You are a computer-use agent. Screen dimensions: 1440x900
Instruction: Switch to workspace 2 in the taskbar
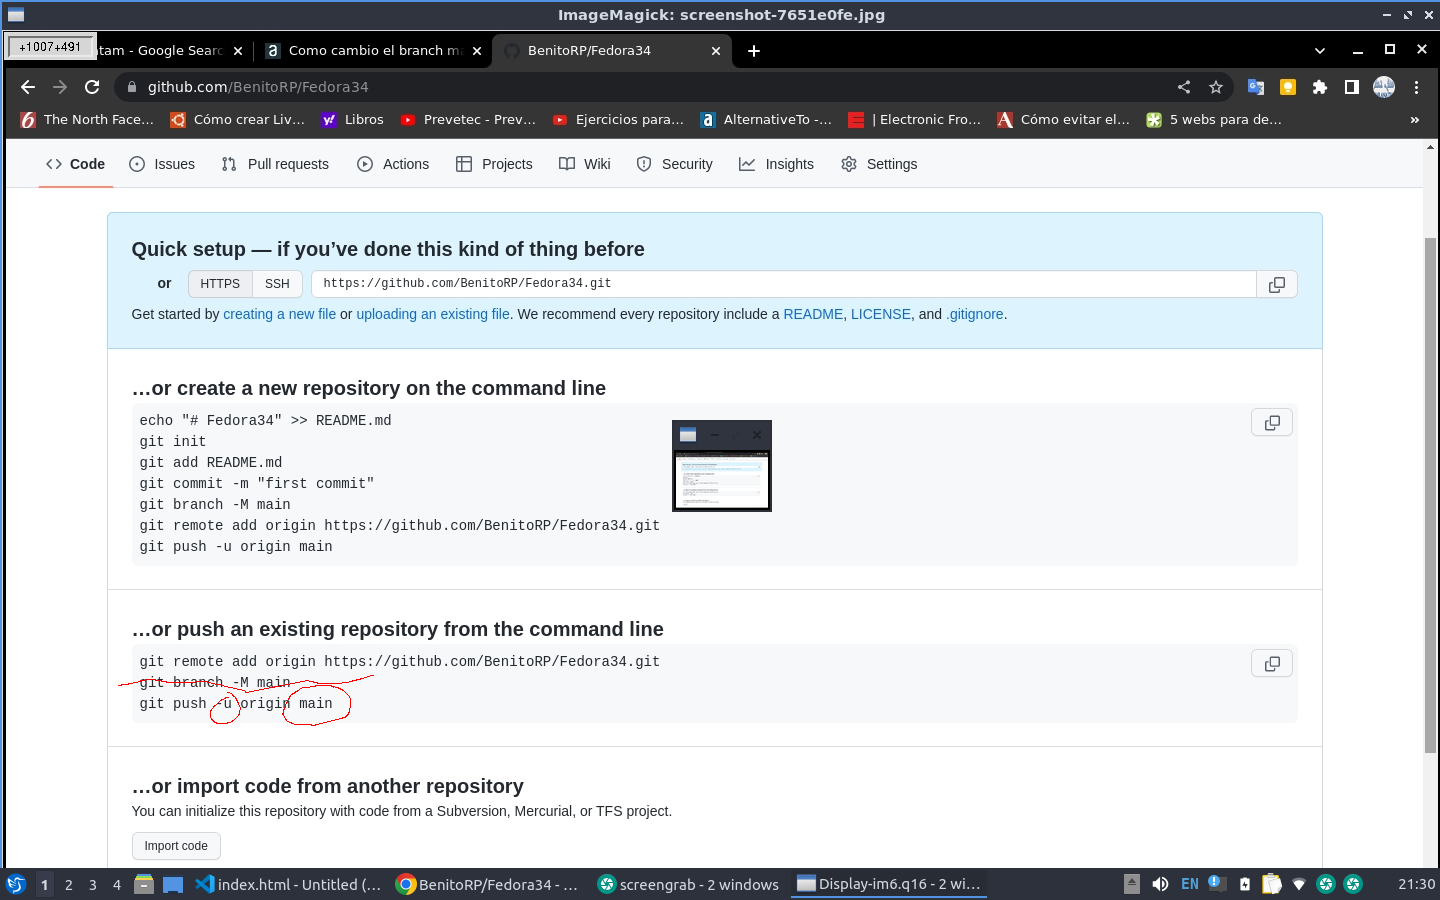(x=68, y=885)
